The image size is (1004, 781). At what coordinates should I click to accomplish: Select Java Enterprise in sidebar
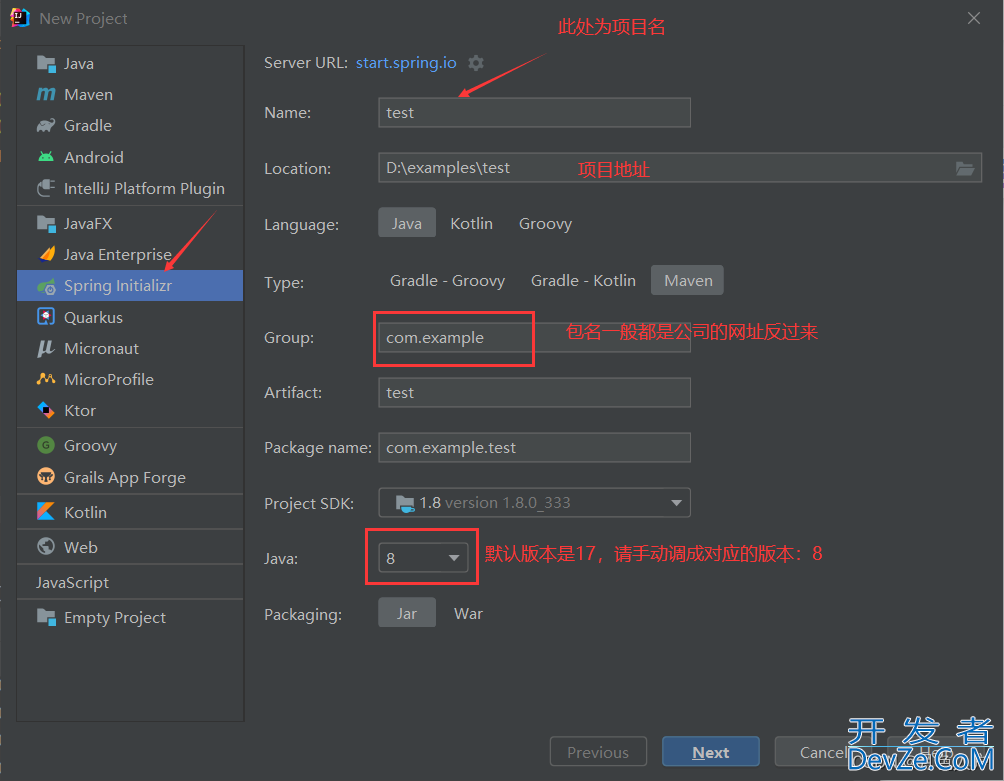130,254
